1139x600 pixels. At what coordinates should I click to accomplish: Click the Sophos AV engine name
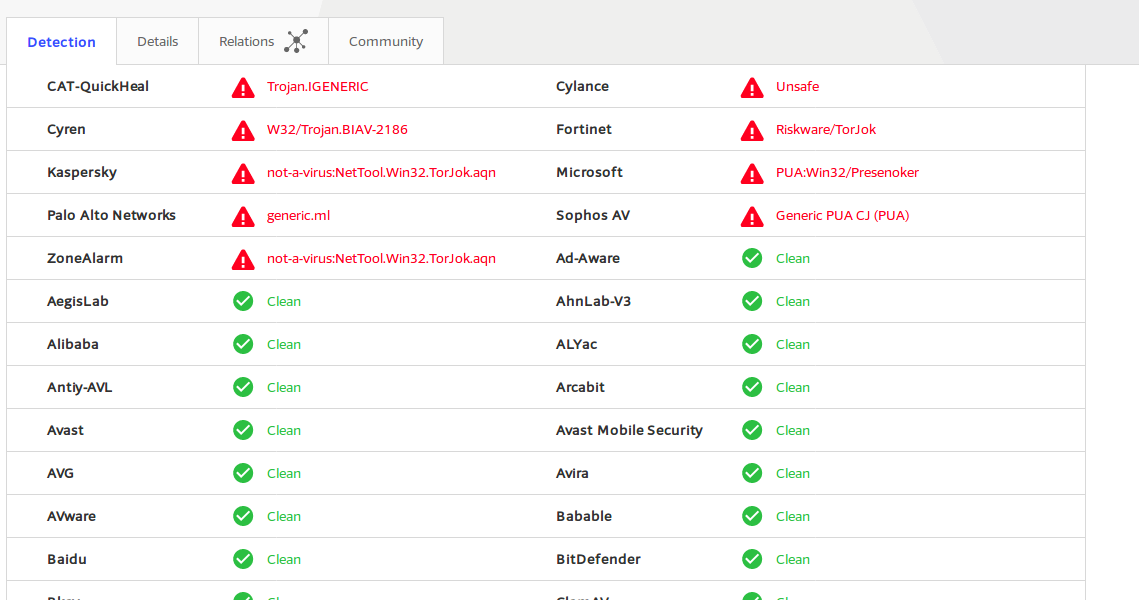coord(593,215)
